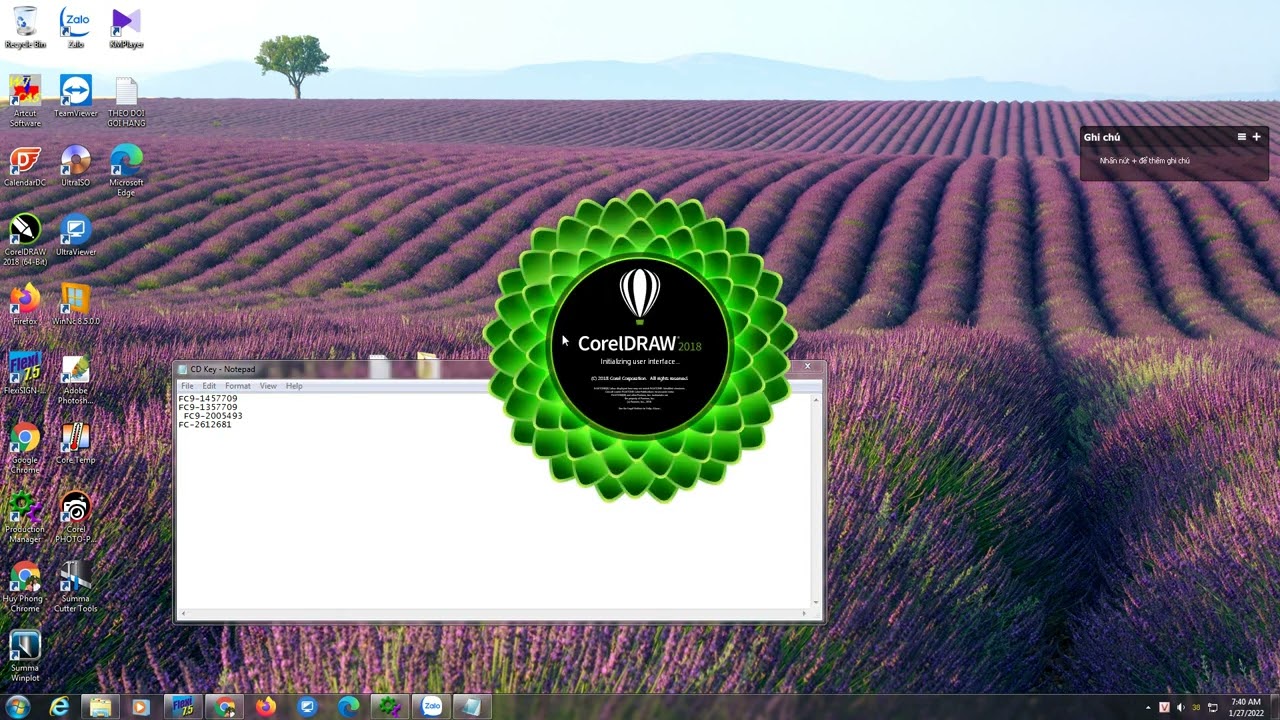The image size is (1280, 720).
Task: Open Notepad's Format menu
Action: (238, 386)
